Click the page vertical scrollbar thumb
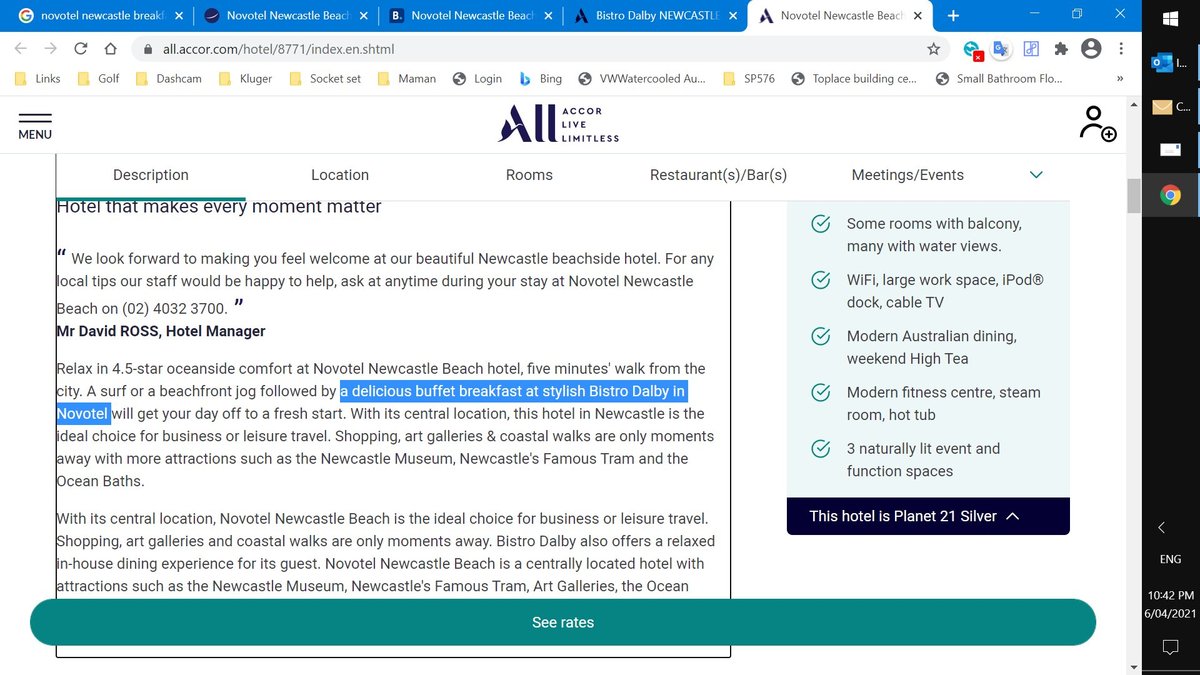The image size is (1200, 675). click(x=1133, y=196)
